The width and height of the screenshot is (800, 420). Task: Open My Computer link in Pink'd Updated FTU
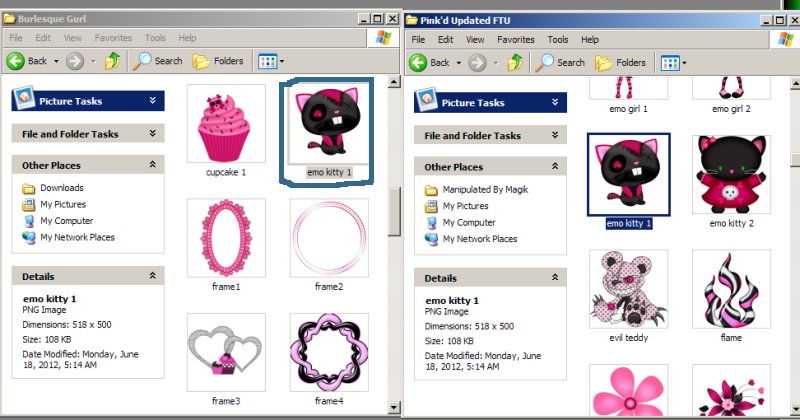[469, 223]
